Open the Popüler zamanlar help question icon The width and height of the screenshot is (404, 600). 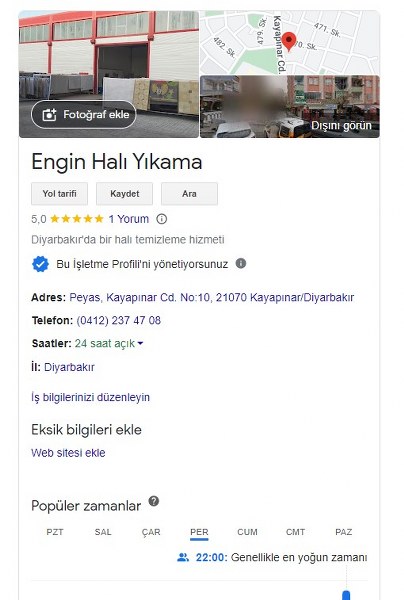point(154,501)
